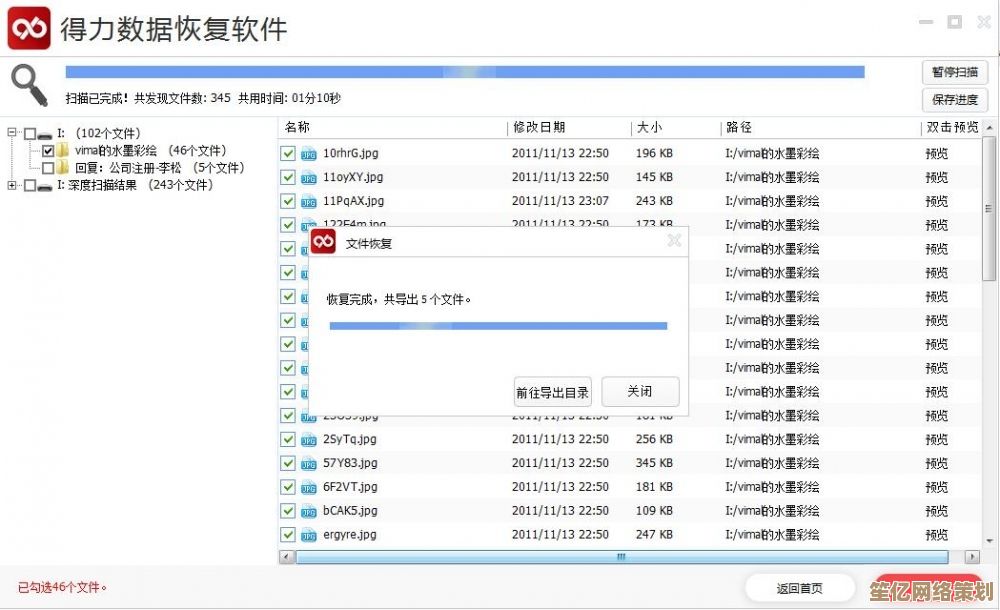Check the 回复：公司注册-李松 folder checkbox
This screenshot has width=1000, height=610.
[x=47, y=167]
